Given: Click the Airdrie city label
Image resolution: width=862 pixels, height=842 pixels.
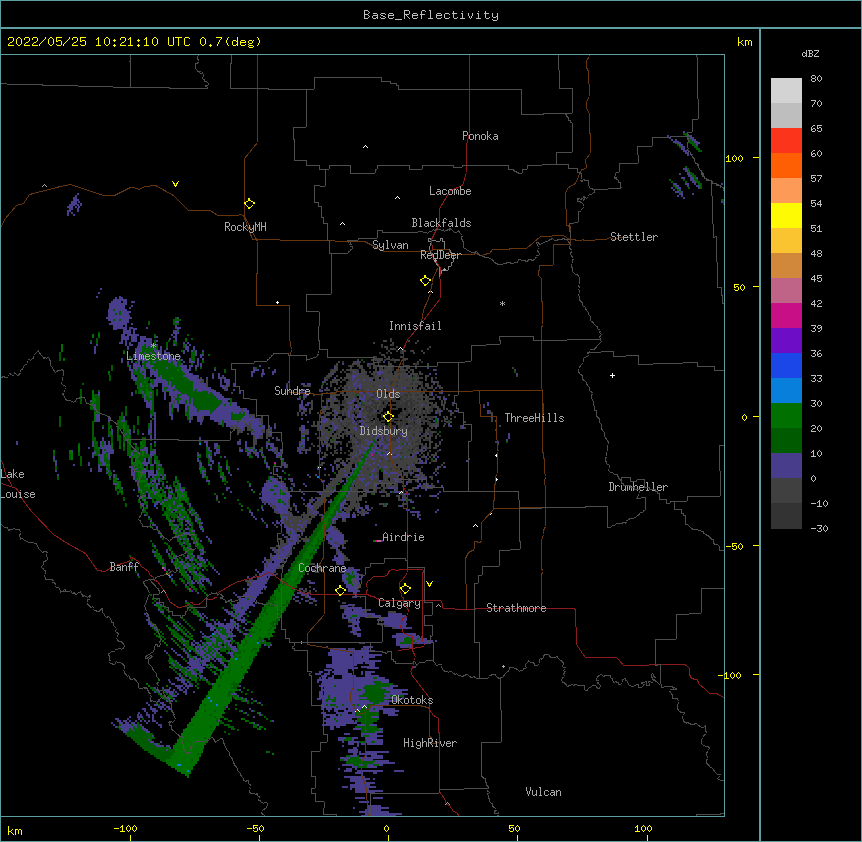Looking at the screenshot, I should (403, 537).
